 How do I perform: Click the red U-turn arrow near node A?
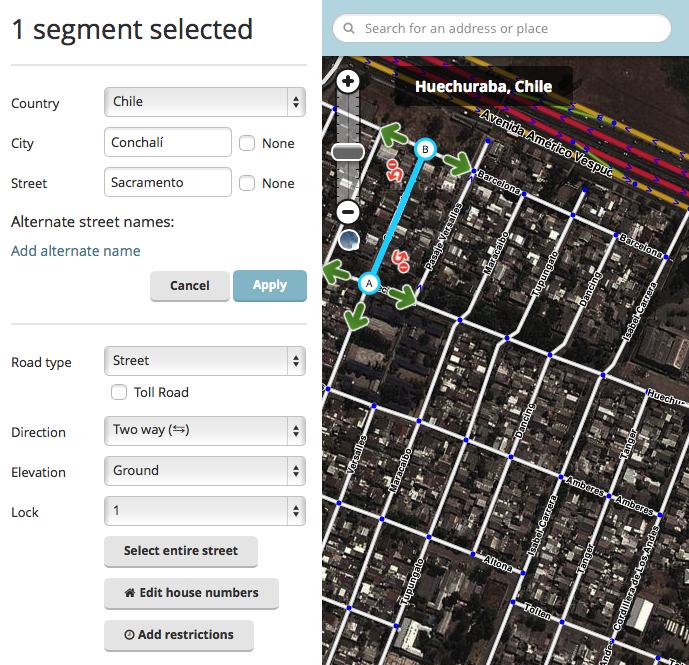coord(400,261)
